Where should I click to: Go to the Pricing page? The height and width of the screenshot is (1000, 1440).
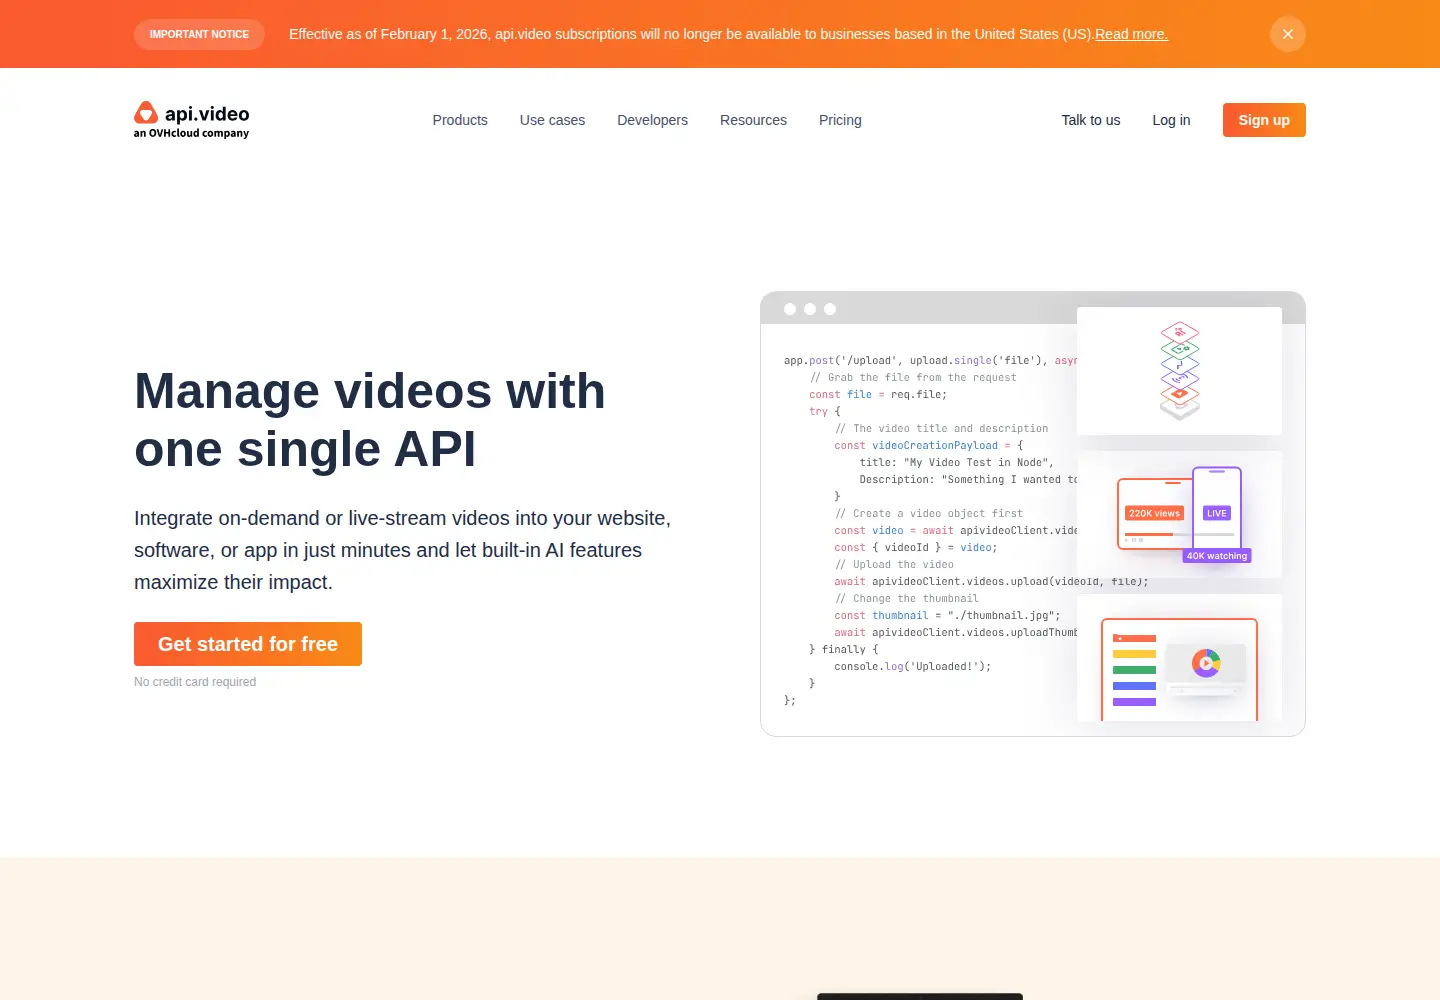[840, 120]
